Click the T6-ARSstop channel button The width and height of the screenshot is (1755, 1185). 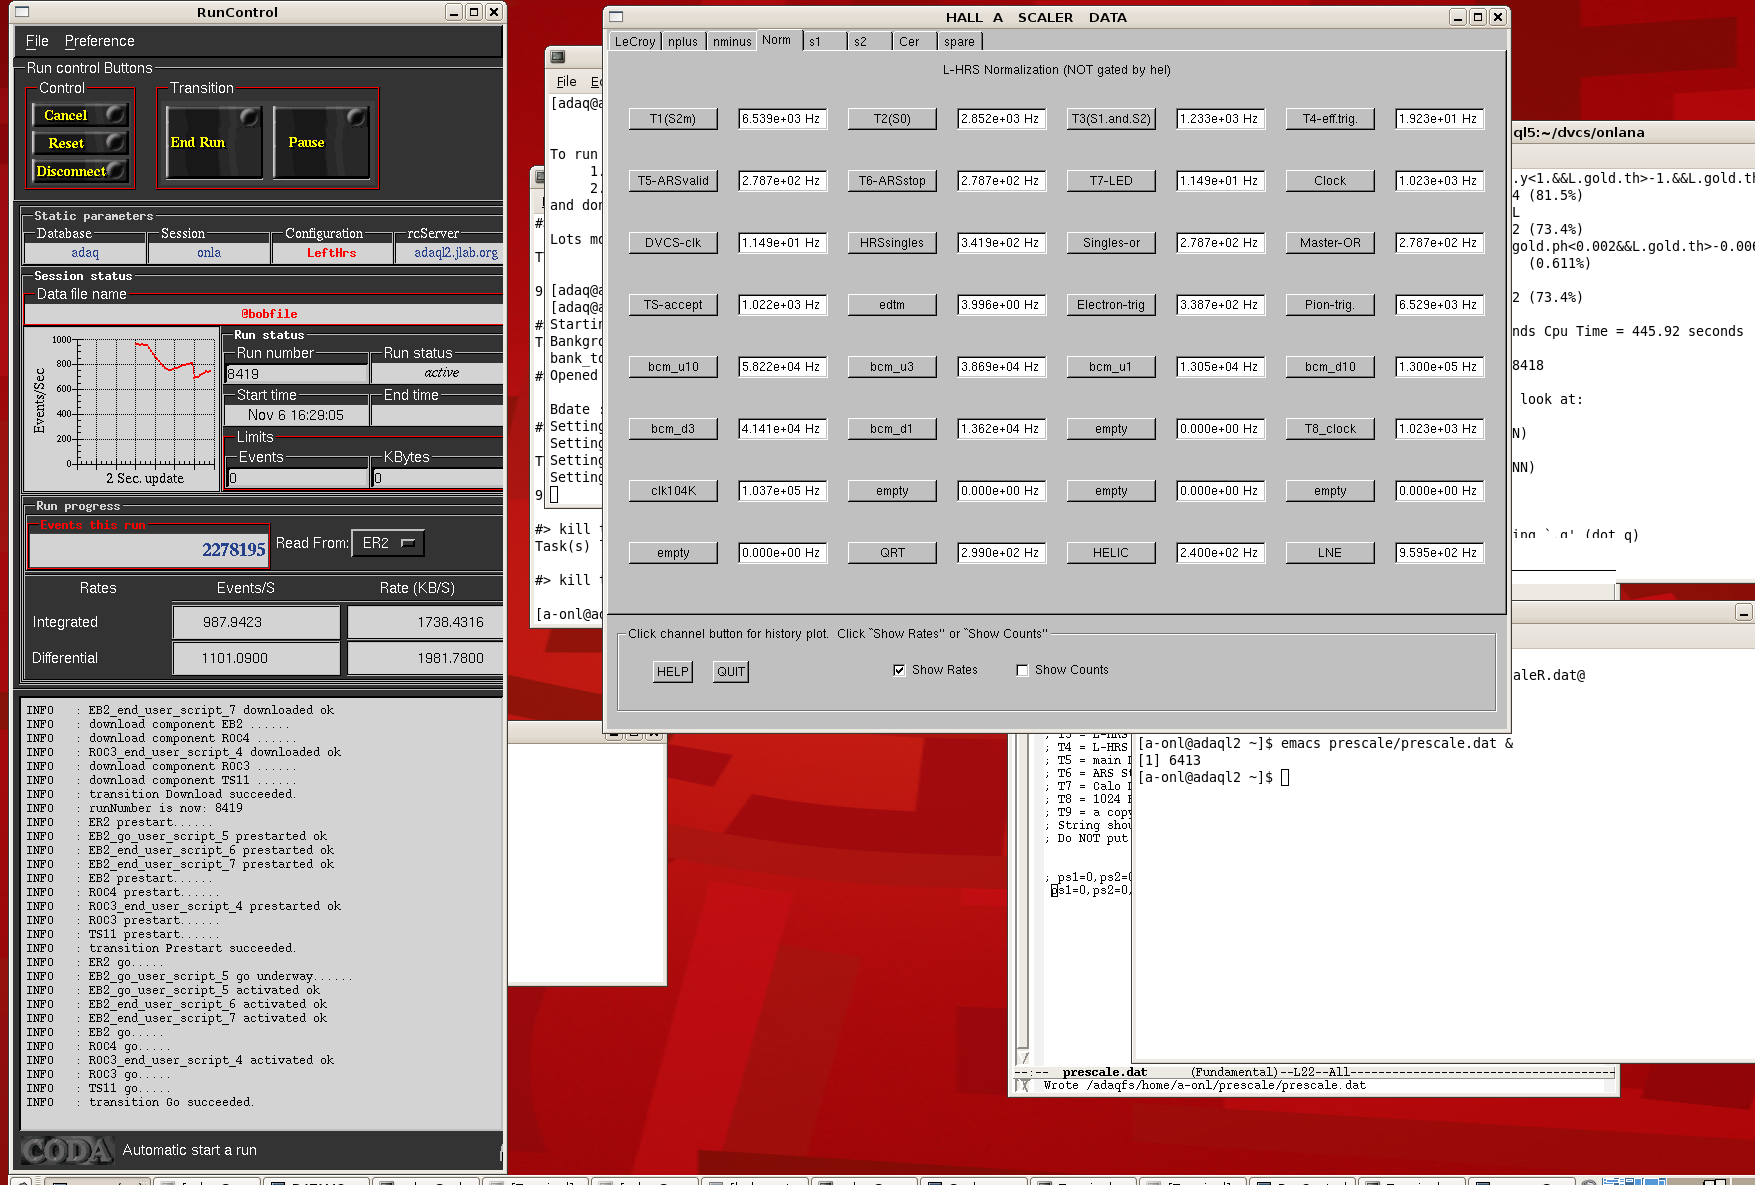tap(892, 181)
